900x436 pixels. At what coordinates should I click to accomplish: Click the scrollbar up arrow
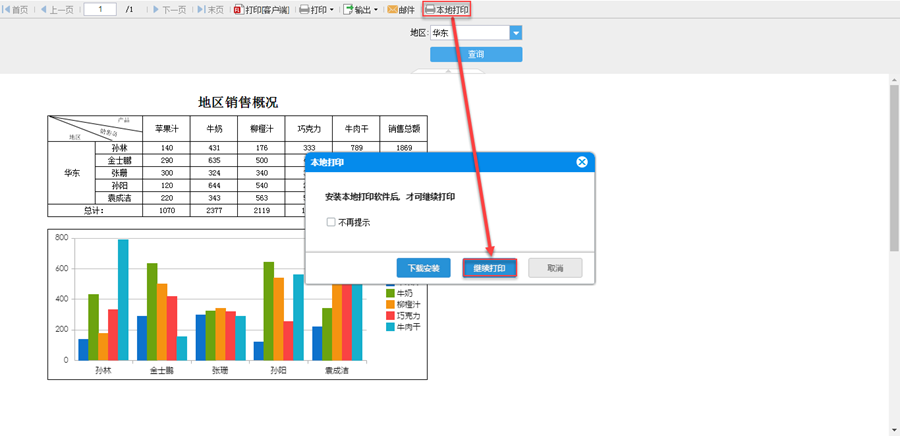point(894,79)
